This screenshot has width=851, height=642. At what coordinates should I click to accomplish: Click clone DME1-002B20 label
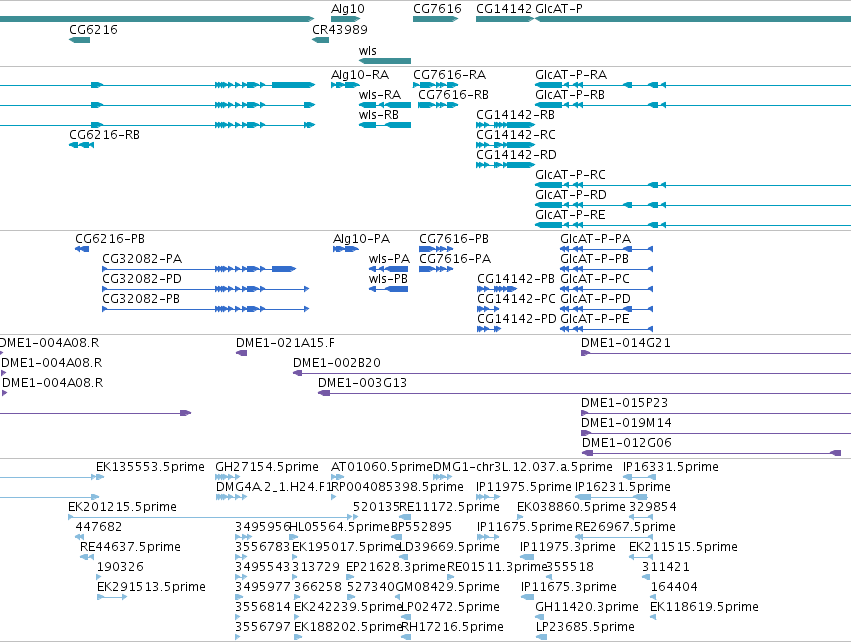click(337, 363)
